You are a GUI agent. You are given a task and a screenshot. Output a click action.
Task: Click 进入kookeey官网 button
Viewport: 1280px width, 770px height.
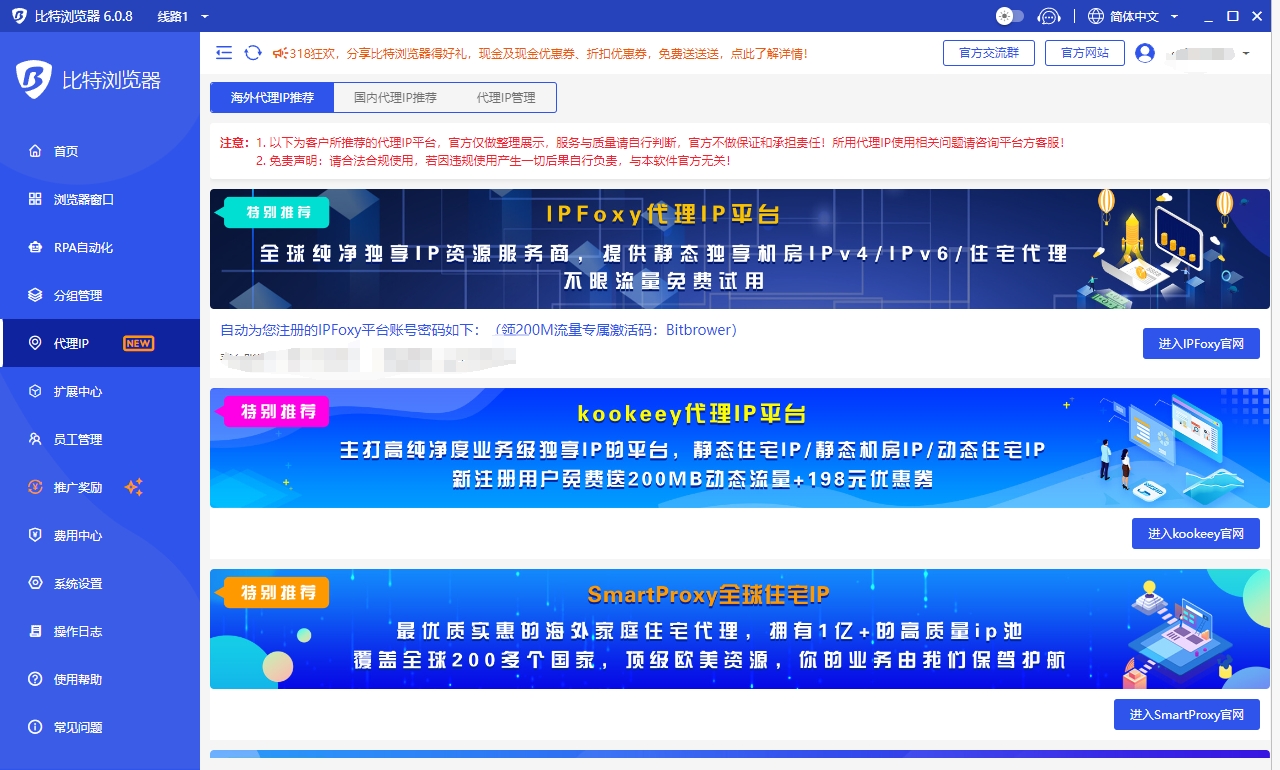1196,533
